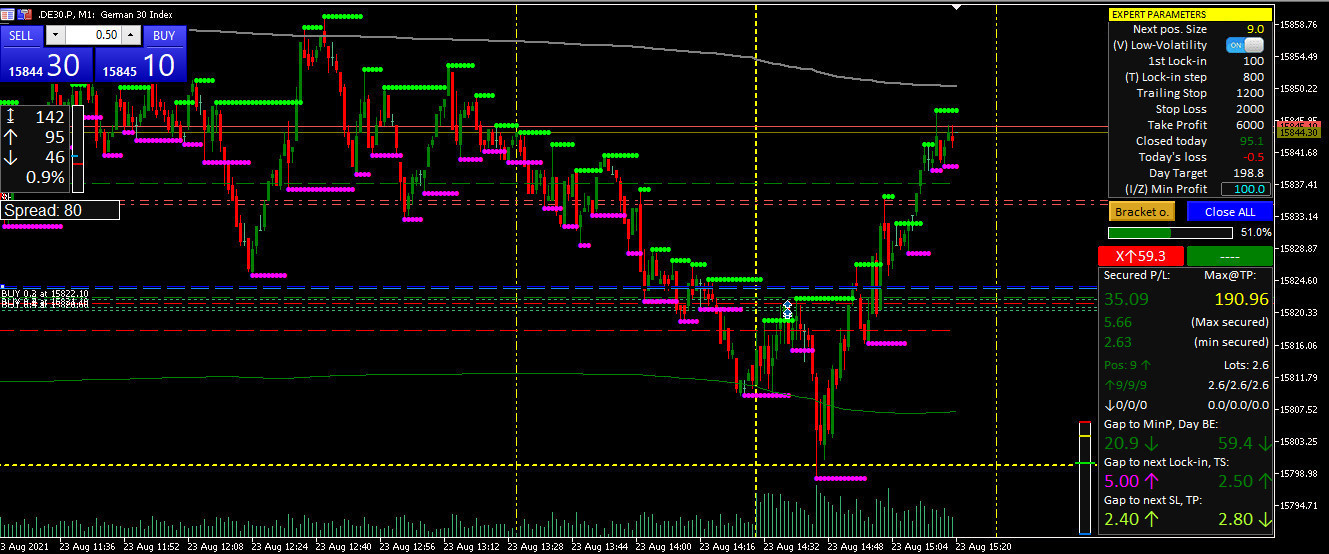Click the blue Close ALL button
This screenshot has height=554, width=1329.
pyautogui.click(x=1229, y=212)
